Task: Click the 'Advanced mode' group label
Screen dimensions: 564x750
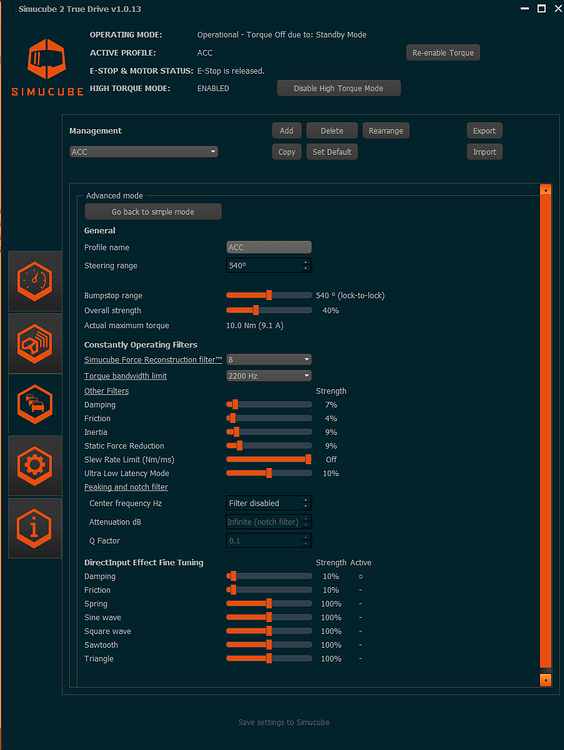Action: [x=114, y=196]
